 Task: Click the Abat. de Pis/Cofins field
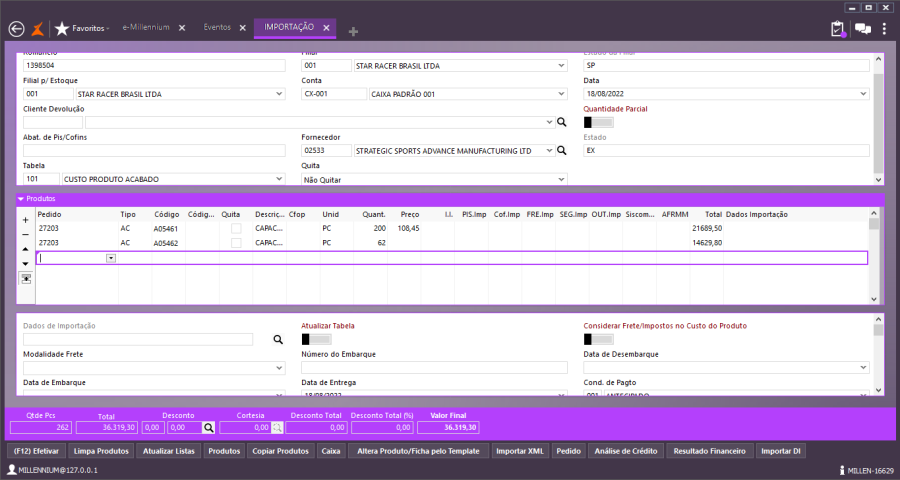[x=154, y=150]
